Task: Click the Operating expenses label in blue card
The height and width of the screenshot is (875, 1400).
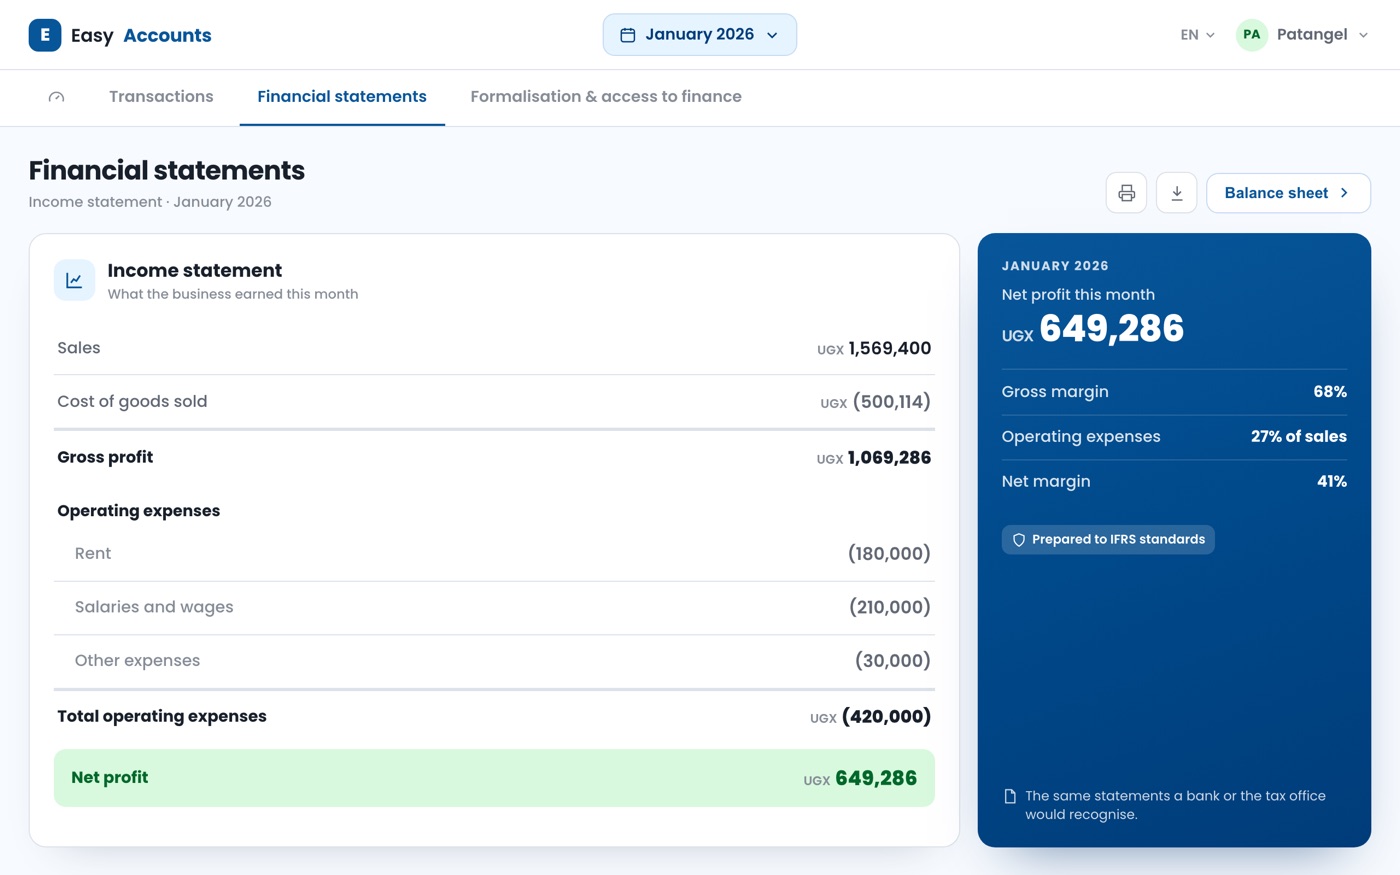Action: pyautogui.click(x=1081, y=437)
